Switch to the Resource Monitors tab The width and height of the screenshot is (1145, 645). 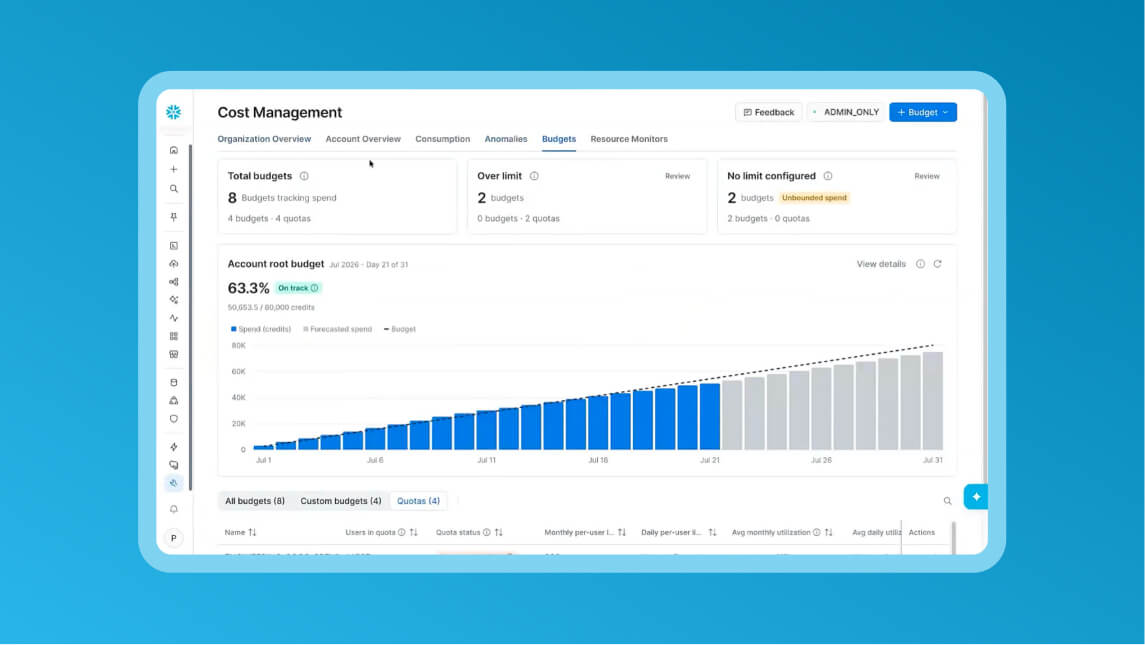629,139
